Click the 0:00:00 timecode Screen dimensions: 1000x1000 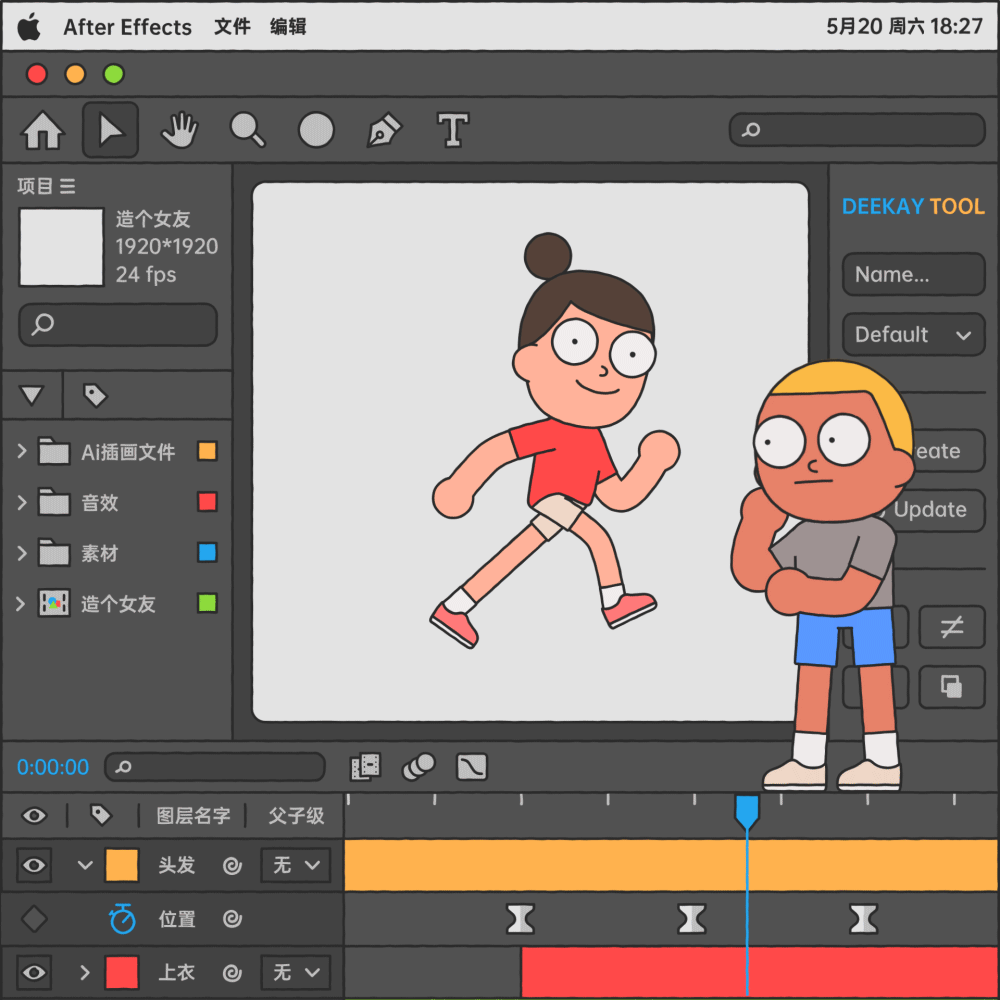52,767
